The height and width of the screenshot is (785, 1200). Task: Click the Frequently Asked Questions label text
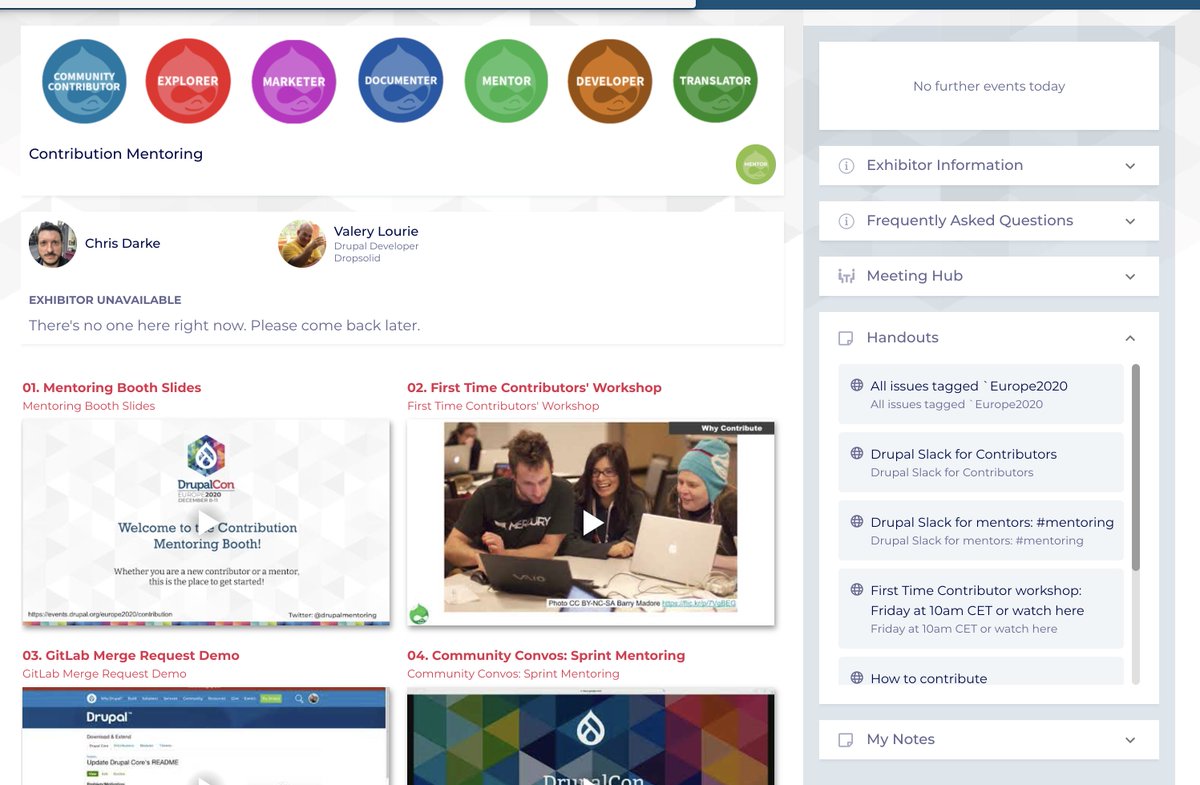point(970,220)
